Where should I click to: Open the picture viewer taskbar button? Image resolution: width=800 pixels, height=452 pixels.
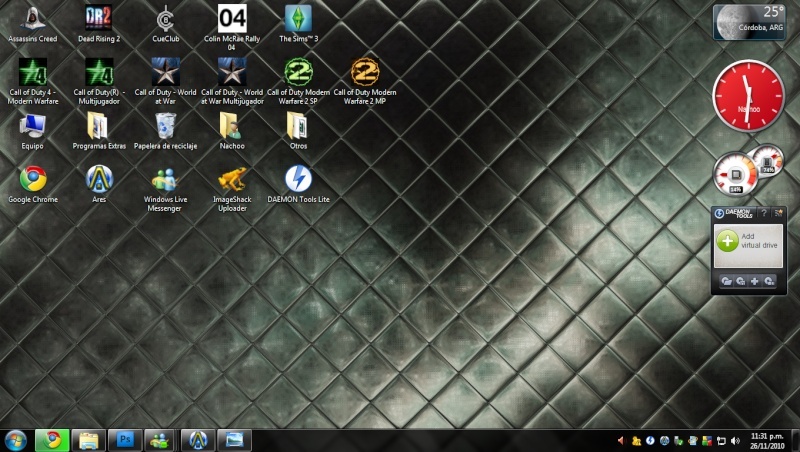click(234, 440)
